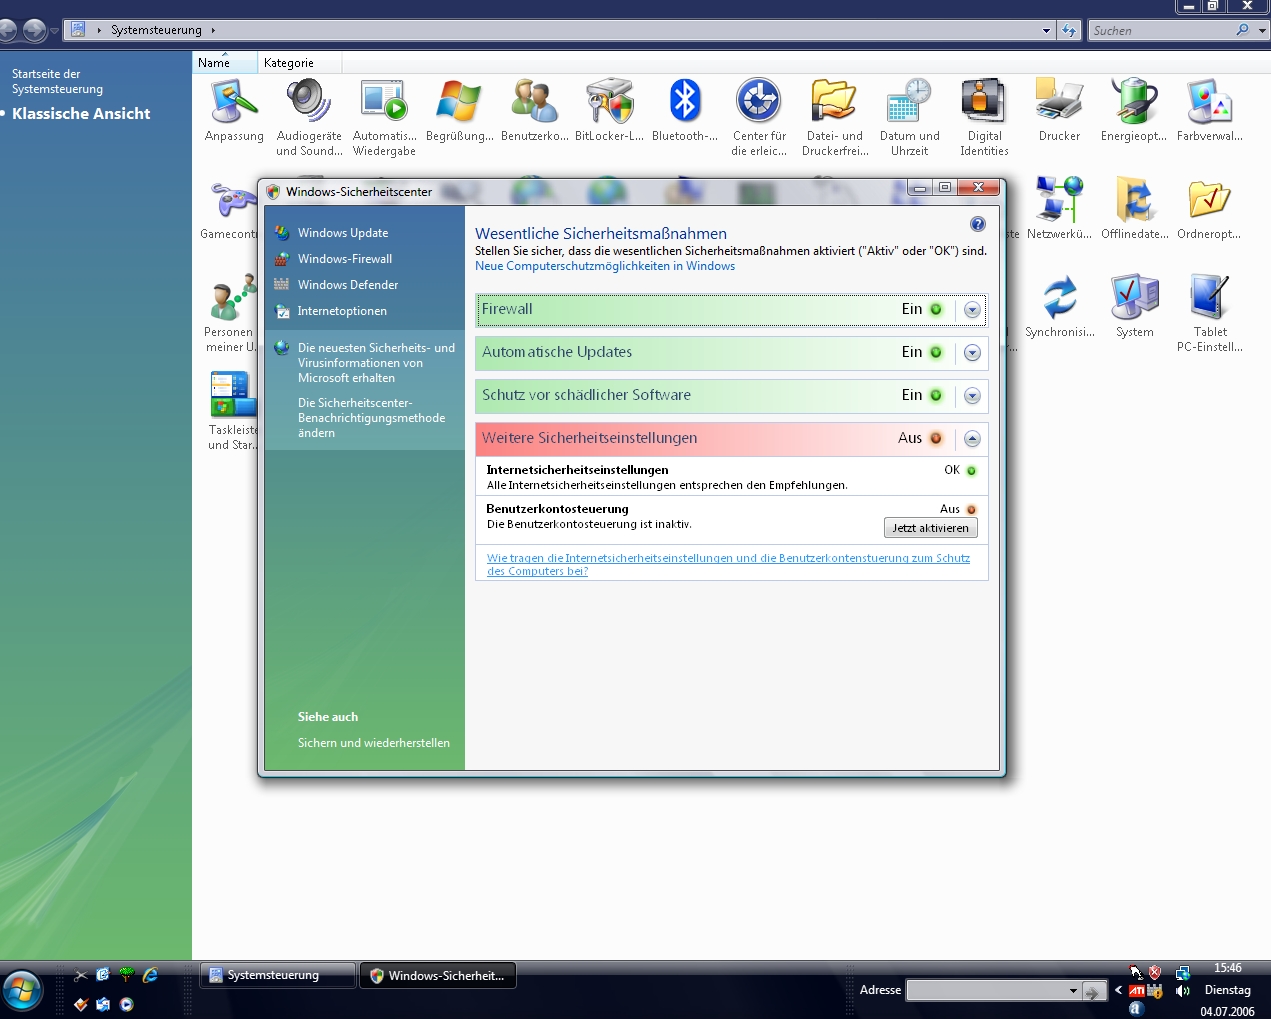Collapse Weitere Sicherheitseinstellungen section arrow
This screenshot has width=1271, height=1019.
[972, 439]
